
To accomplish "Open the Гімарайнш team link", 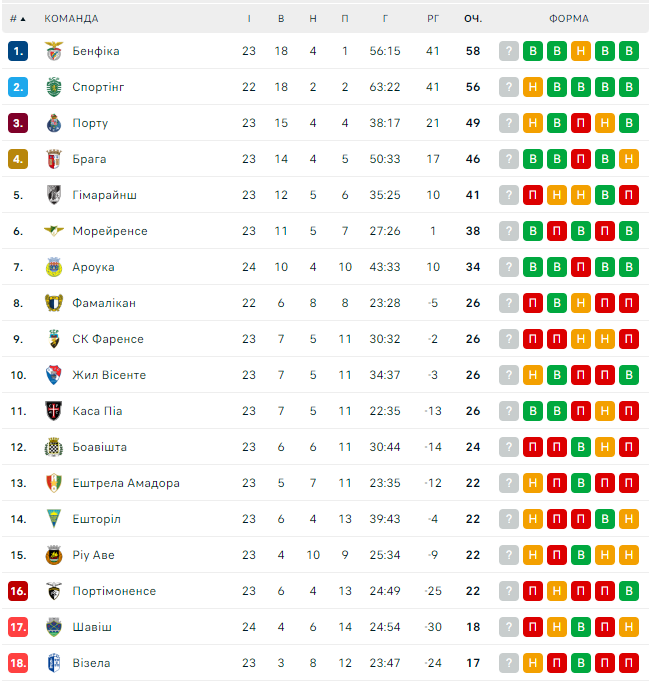I will point(105,195).
